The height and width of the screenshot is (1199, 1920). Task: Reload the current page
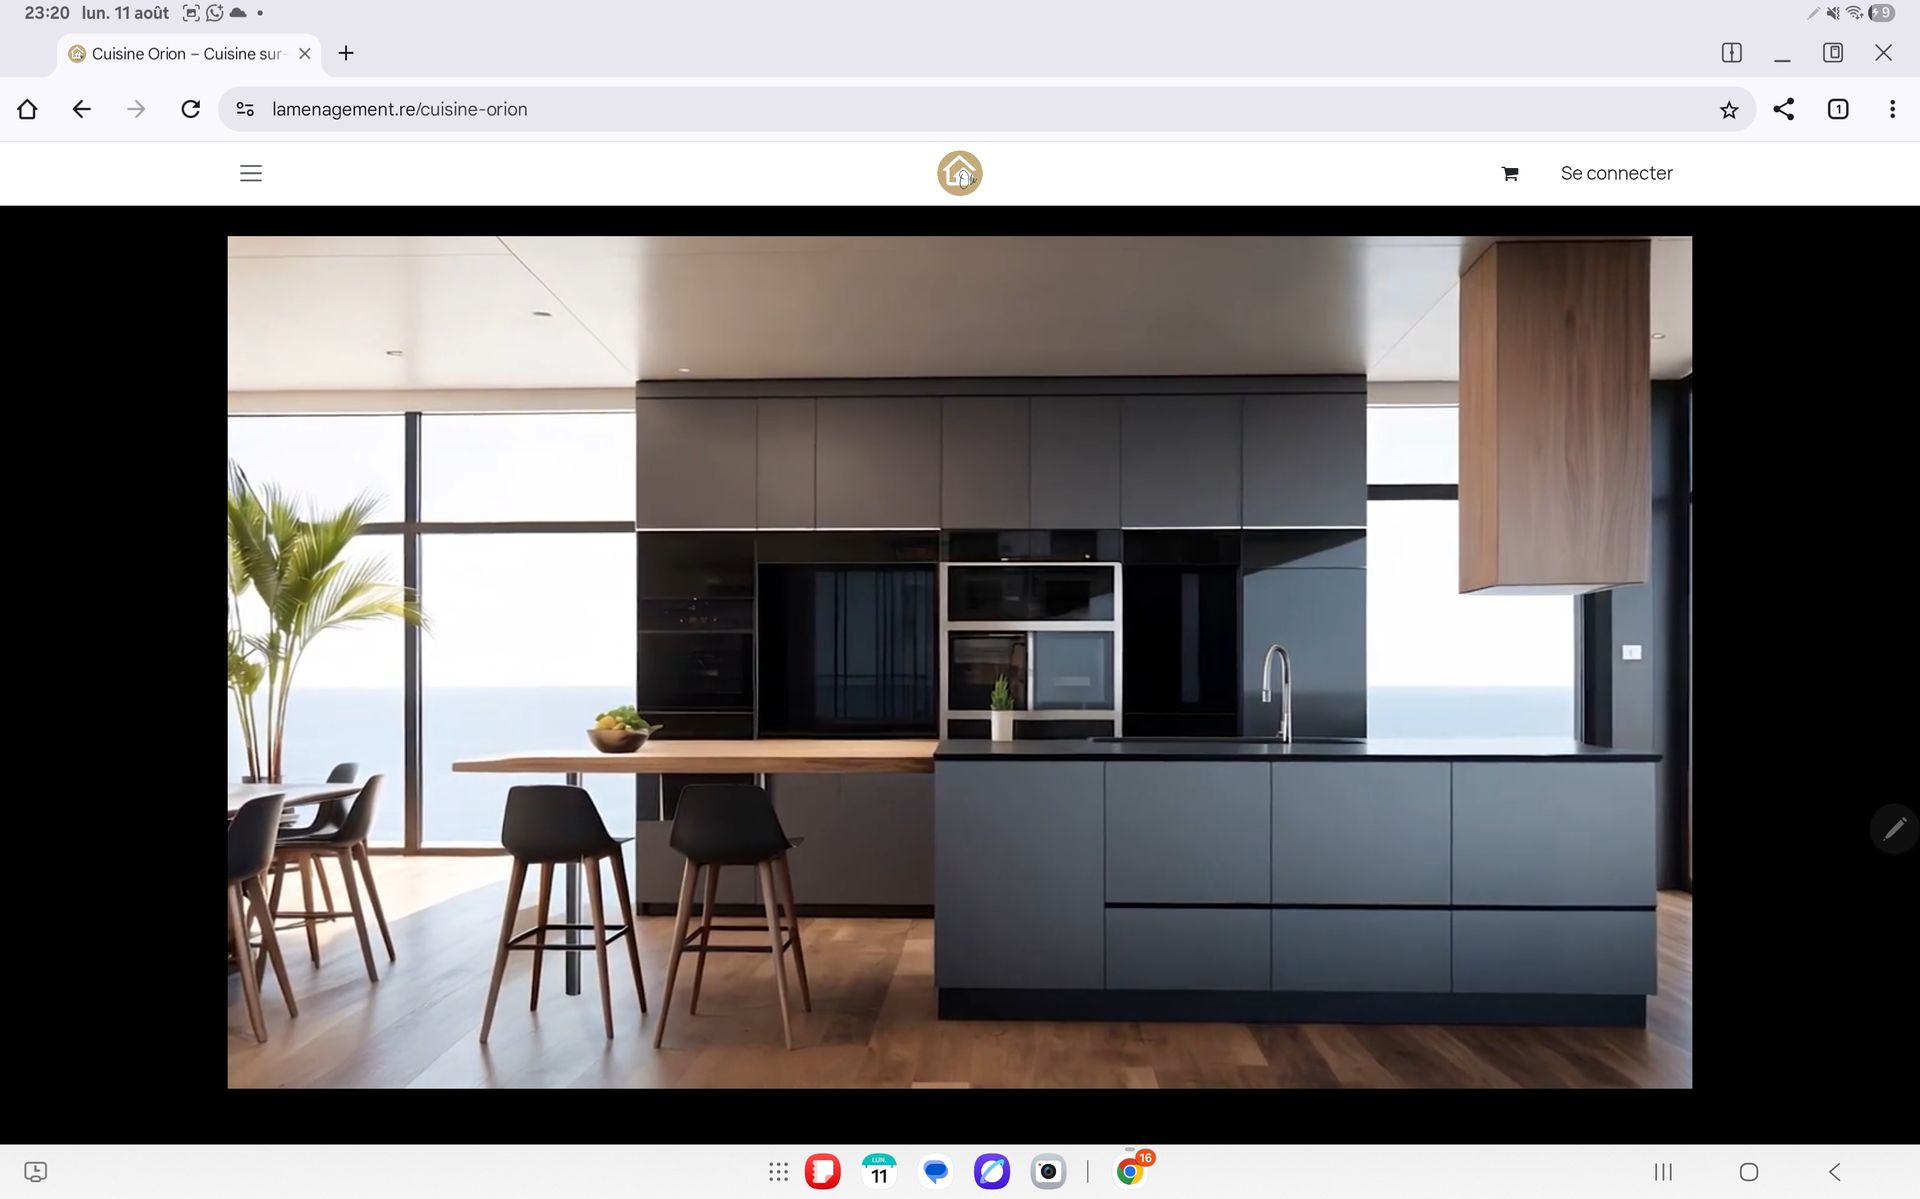coord(190,109)
